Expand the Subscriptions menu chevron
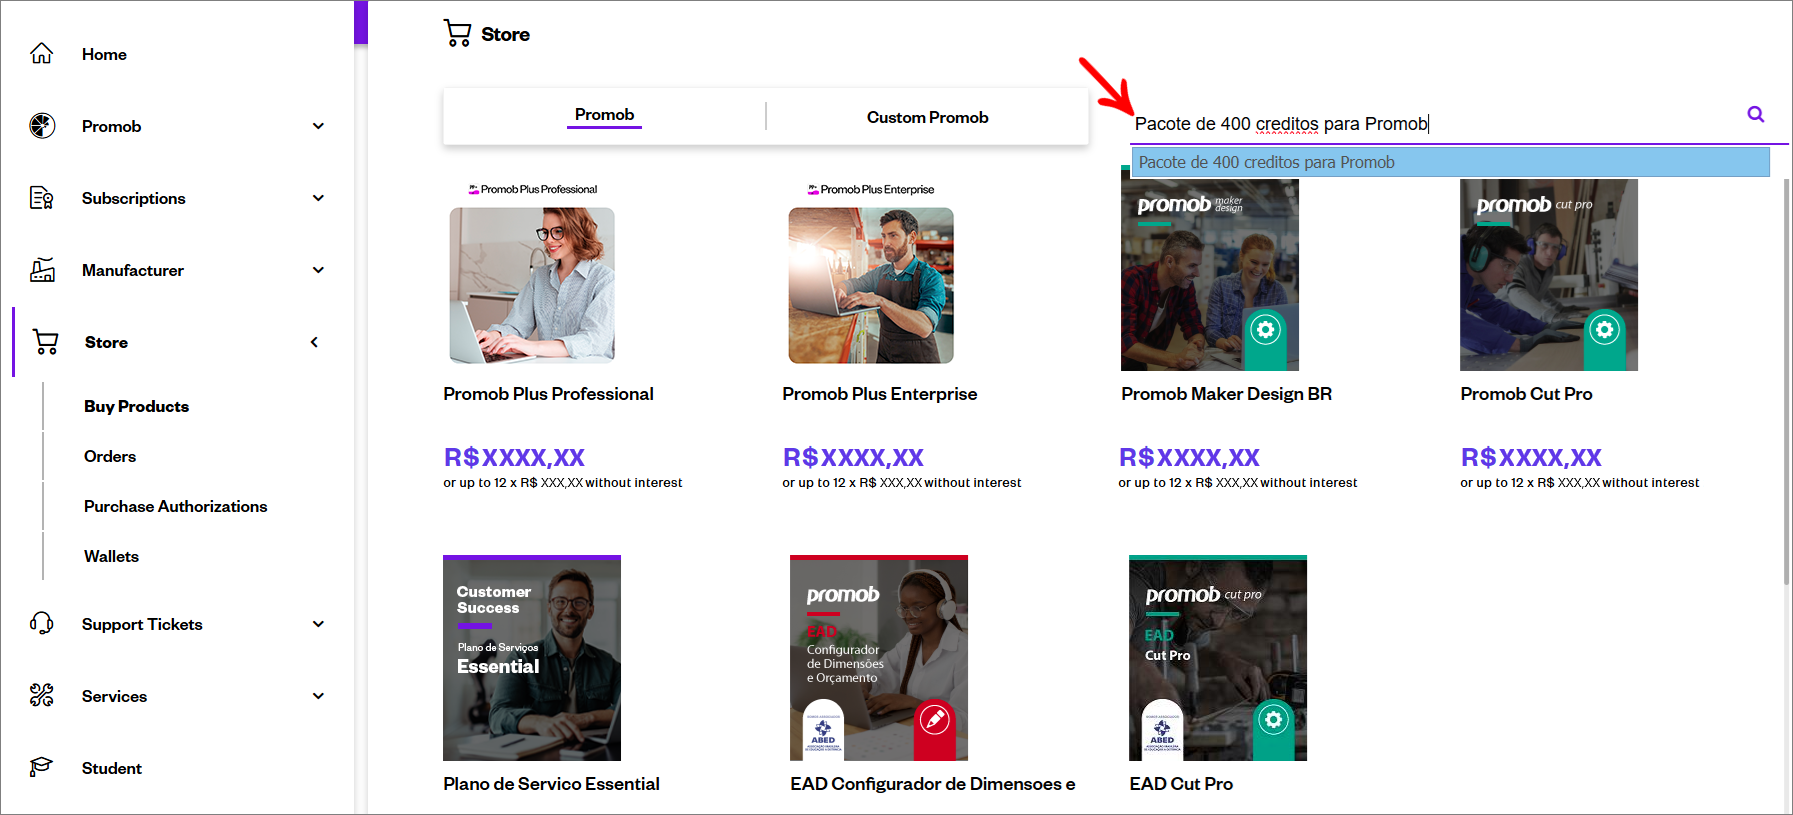Image resolution: width=1793 pixels, height=815 pixels. (318, 198)
